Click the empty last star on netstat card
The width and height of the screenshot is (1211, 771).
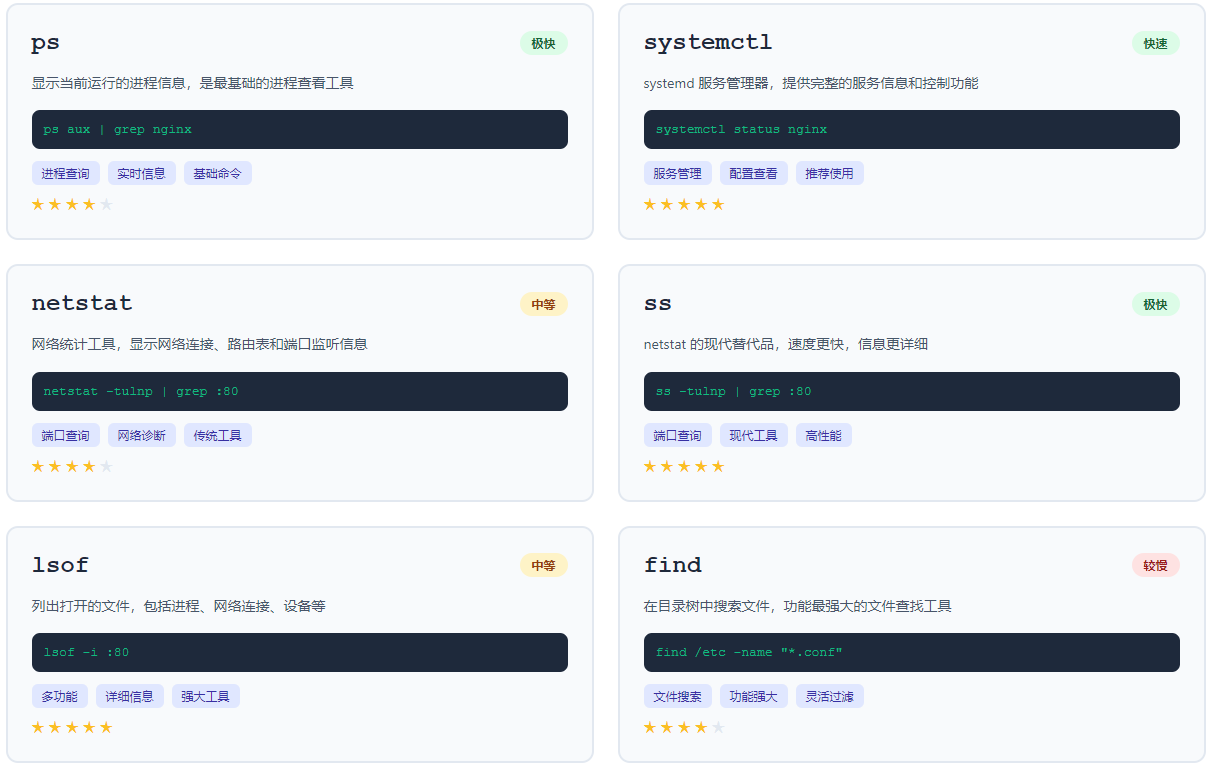tap(106, 467)
